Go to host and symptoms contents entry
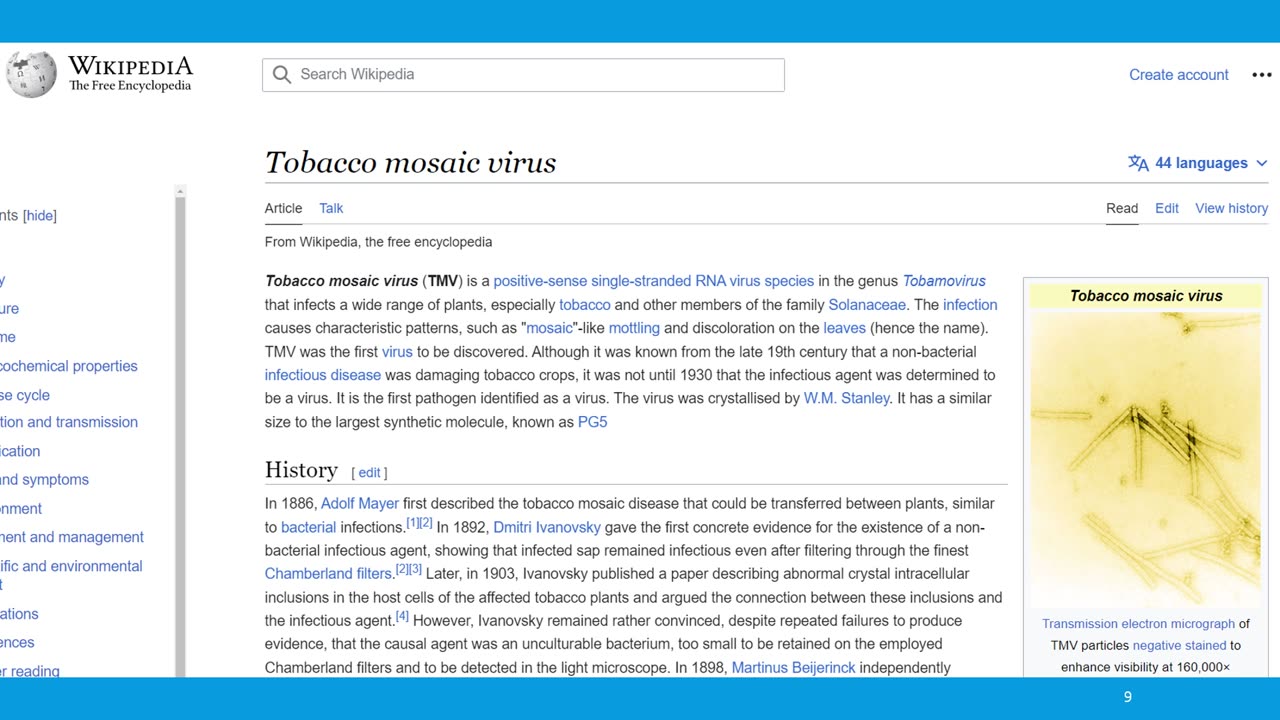 (44, 480)
